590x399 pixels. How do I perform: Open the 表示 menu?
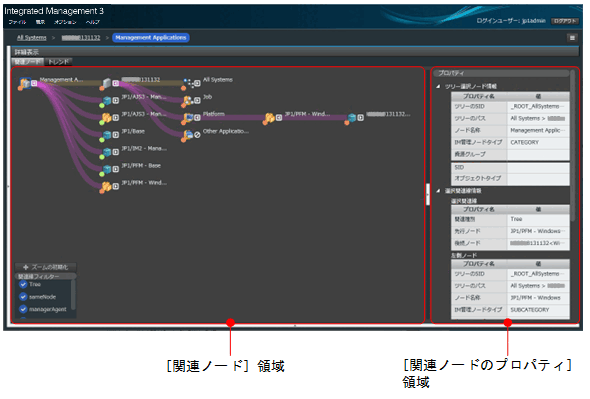click(40, 22)
